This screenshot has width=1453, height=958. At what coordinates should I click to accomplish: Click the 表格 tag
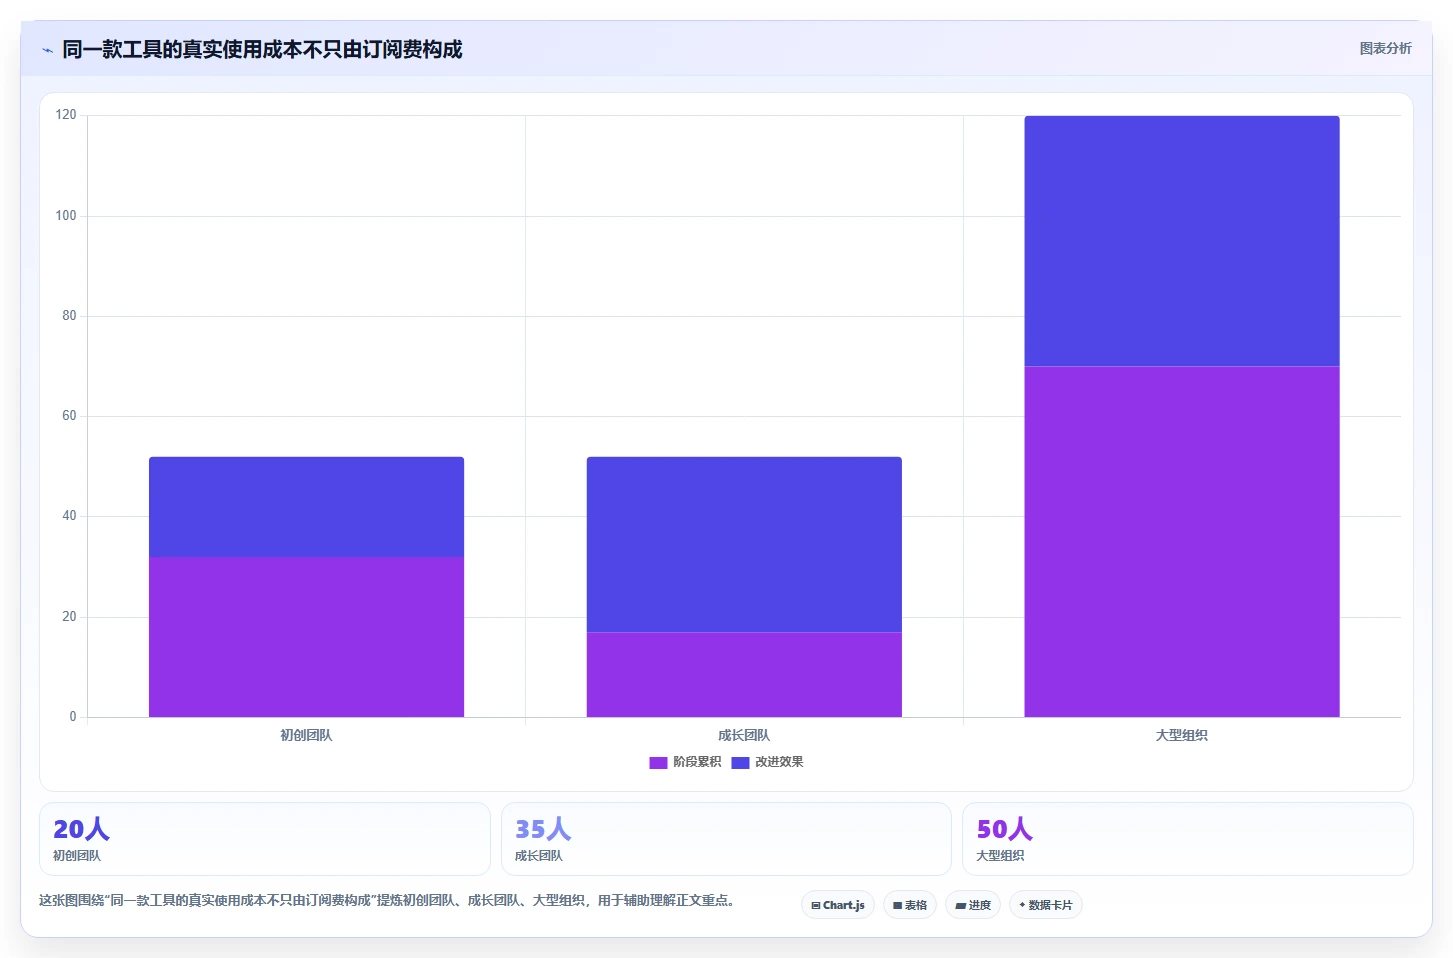point(910,905)
